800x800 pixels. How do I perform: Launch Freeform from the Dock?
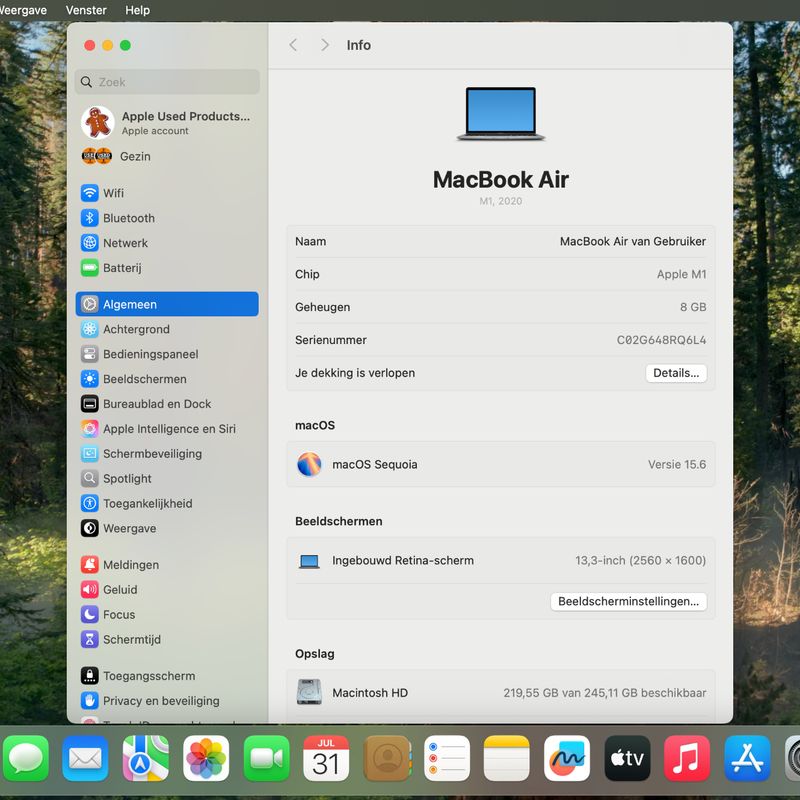[567, 759]
